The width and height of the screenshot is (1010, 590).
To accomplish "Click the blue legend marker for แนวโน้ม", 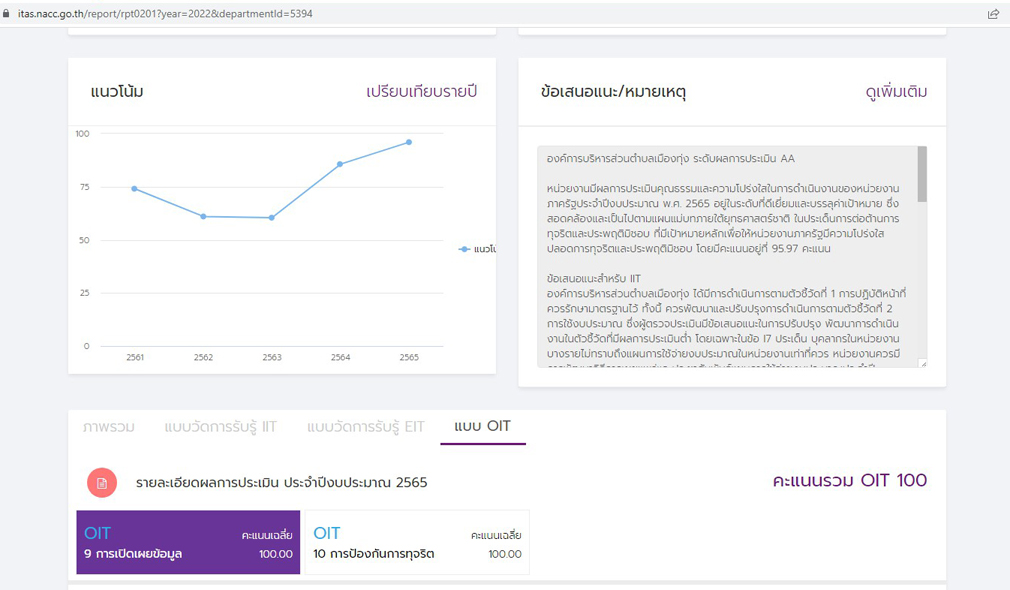I will point(464,249).
